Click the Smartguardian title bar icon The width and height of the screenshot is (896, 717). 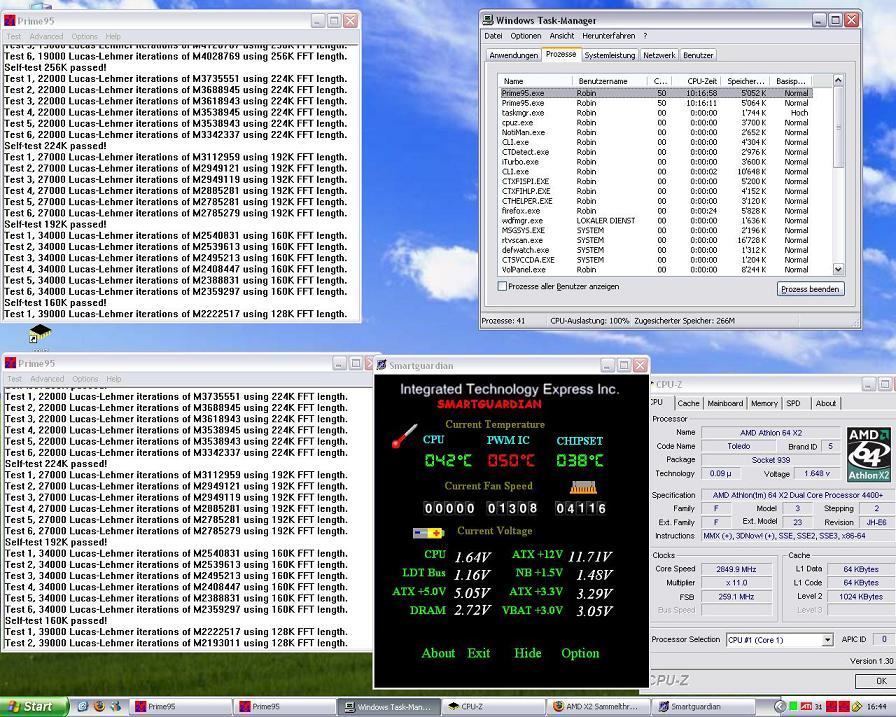pos(382,365)
